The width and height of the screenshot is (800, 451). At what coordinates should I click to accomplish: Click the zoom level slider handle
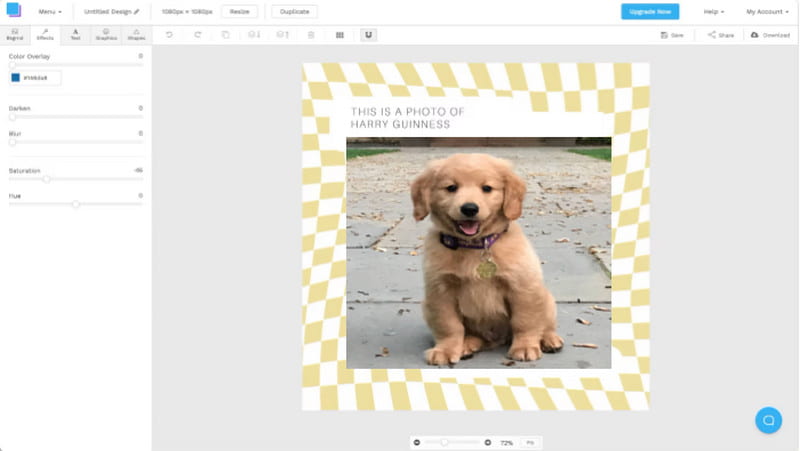[444, 442]
